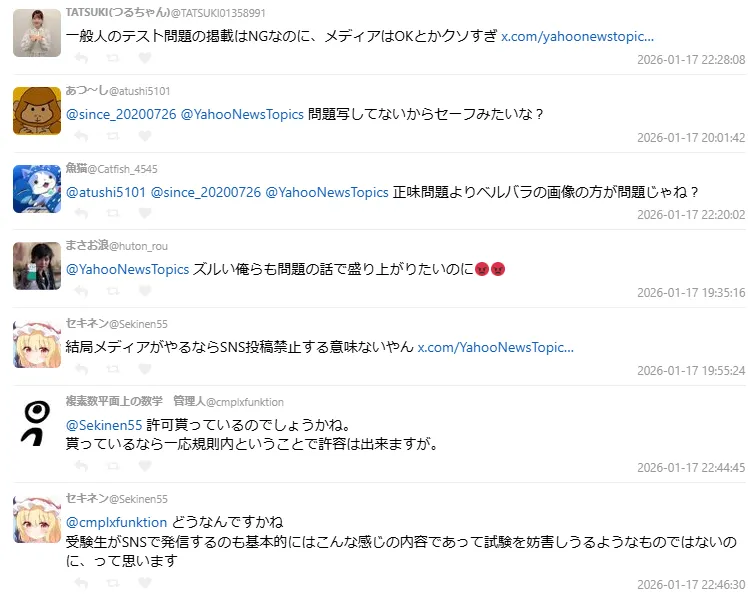
Task: Reply to TATSUKI's tweet
Action: click(x=81, y=58)
